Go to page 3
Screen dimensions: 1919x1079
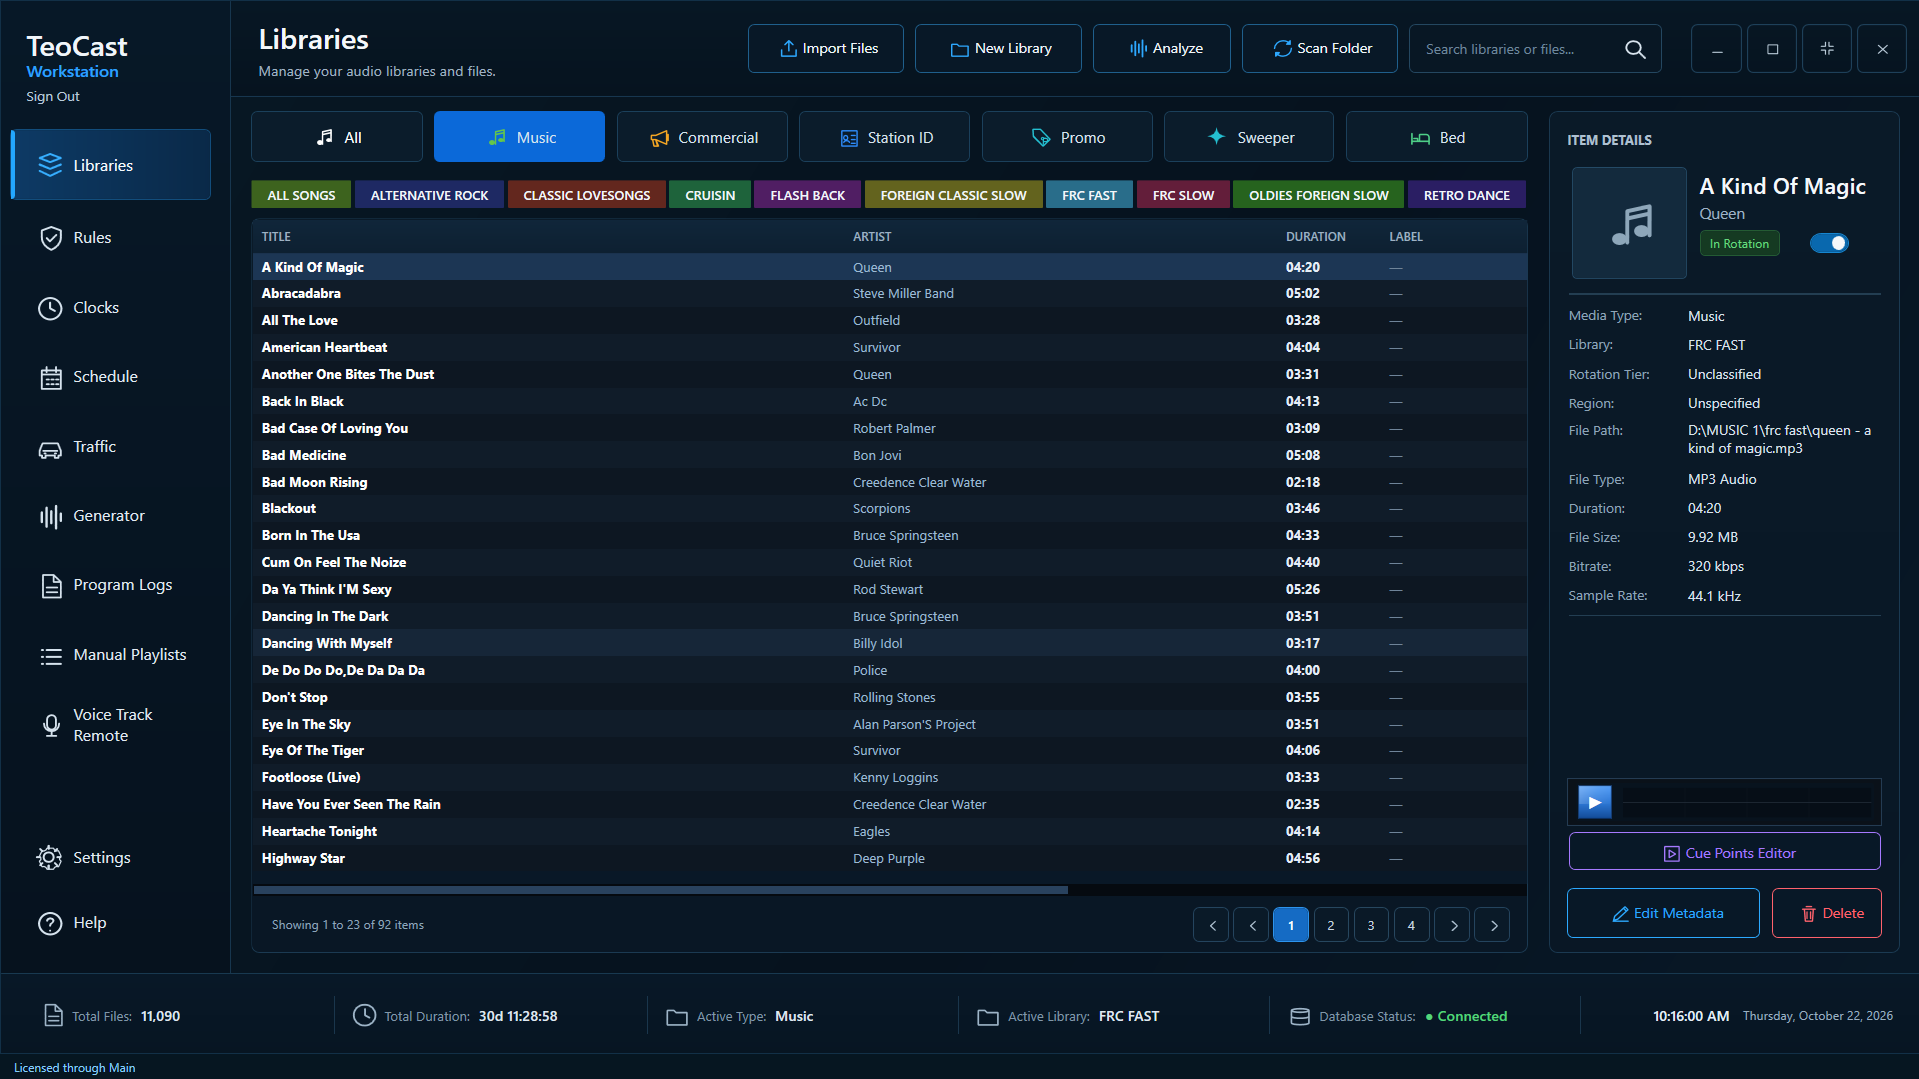coord(1371,925)
